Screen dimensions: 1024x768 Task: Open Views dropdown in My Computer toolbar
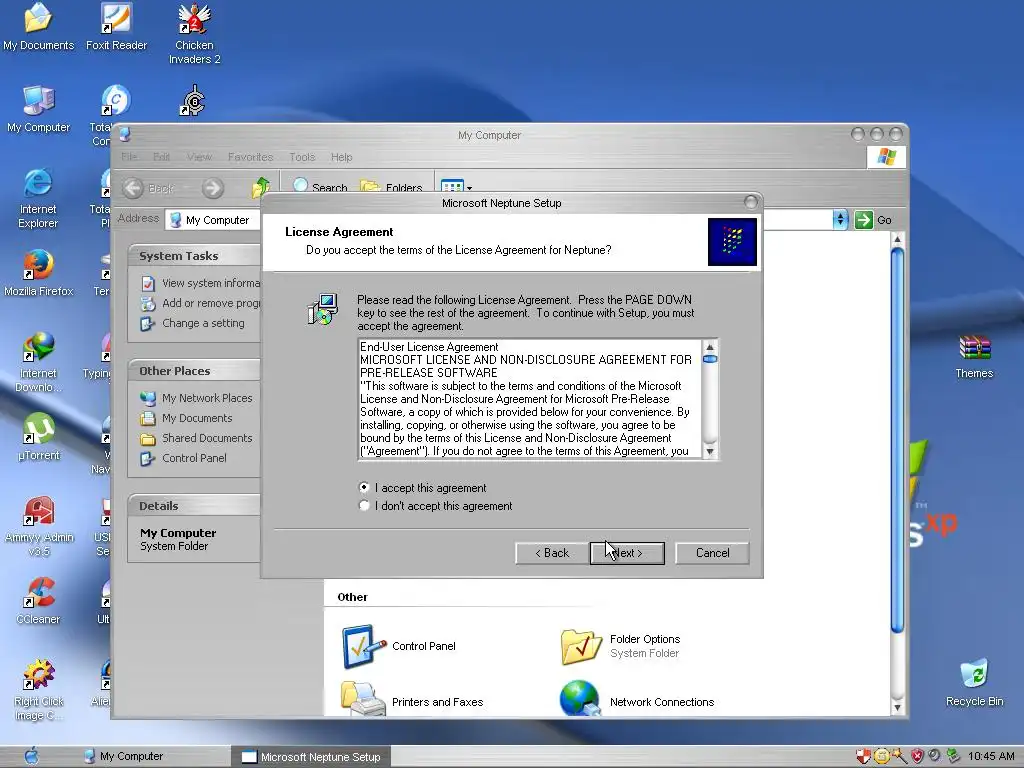pos(456,187)
